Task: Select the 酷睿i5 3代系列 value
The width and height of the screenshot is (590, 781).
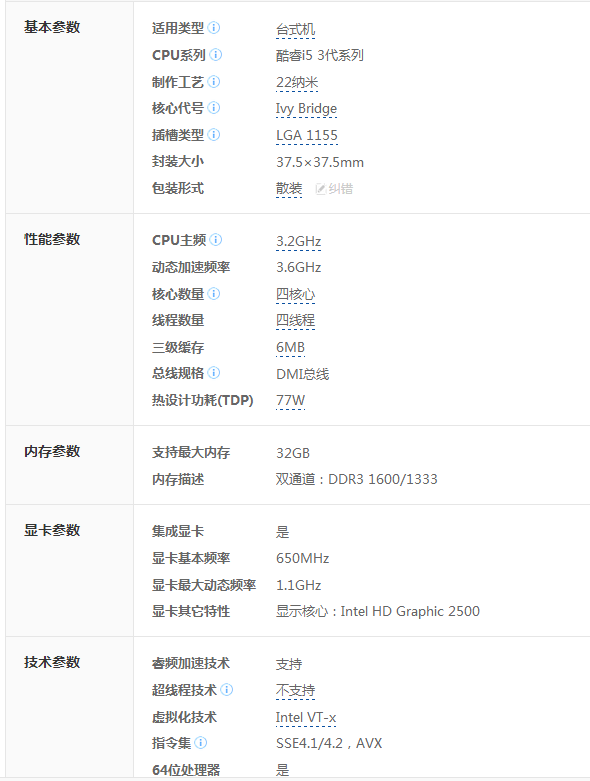Action: click(x=320, y=55)
